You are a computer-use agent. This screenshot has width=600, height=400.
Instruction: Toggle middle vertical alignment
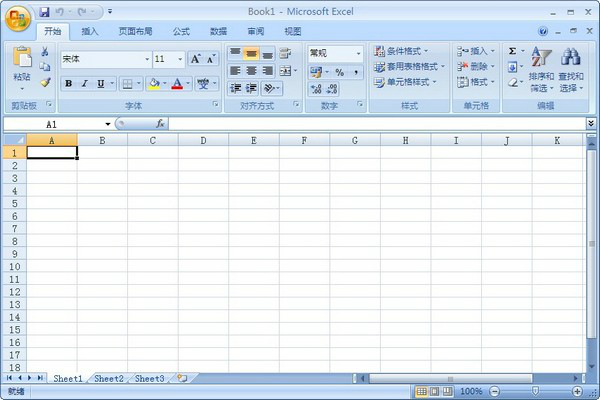click(x=251, y=53)
